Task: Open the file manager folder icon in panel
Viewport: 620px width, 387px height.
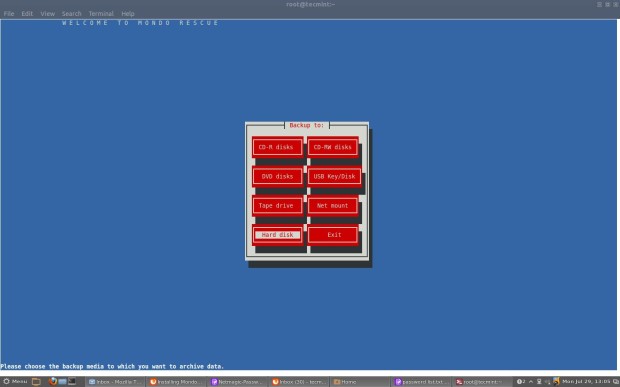Action: point(36,381)
